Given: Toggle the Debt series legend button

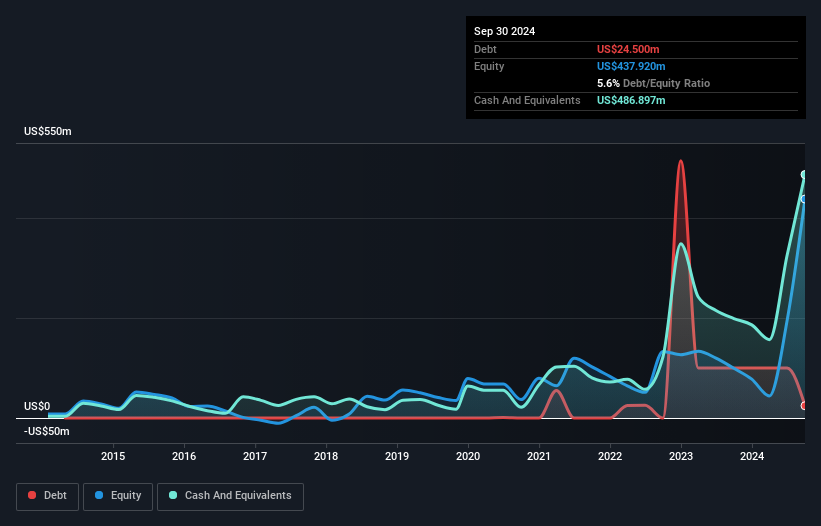Looking at the screenshot, I should tap(48, 496).
